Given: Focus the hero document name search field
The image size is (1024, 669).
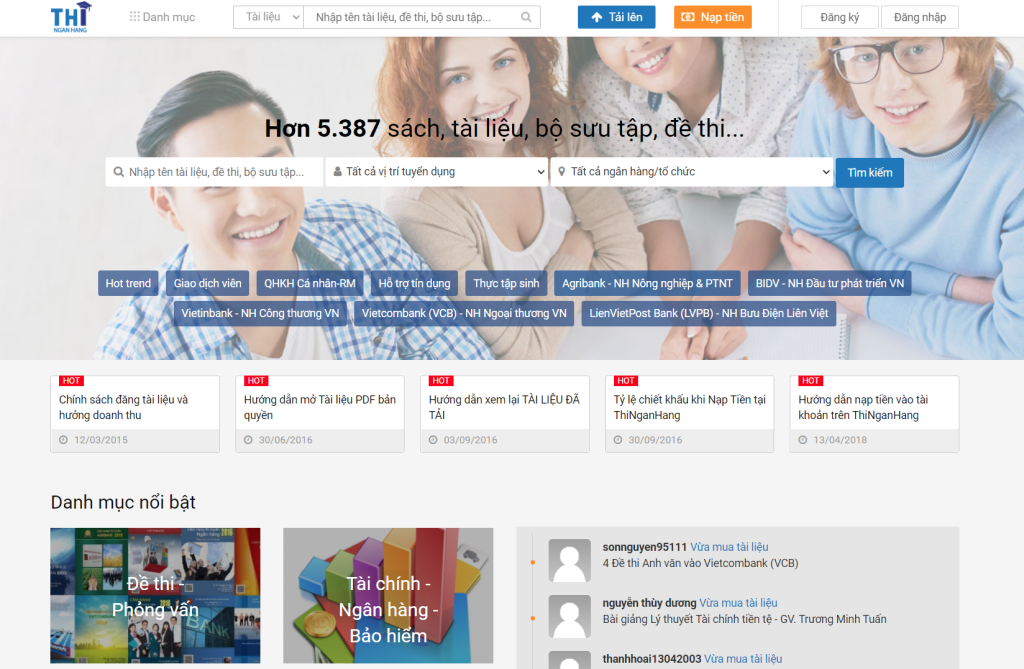Looking at the screenshot, I should tap(214, 172).
